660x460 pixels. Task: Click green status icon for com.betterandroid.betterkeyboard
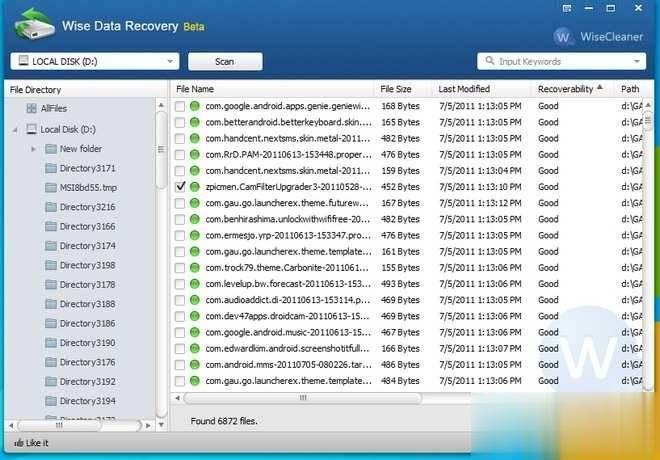[194, 122]
